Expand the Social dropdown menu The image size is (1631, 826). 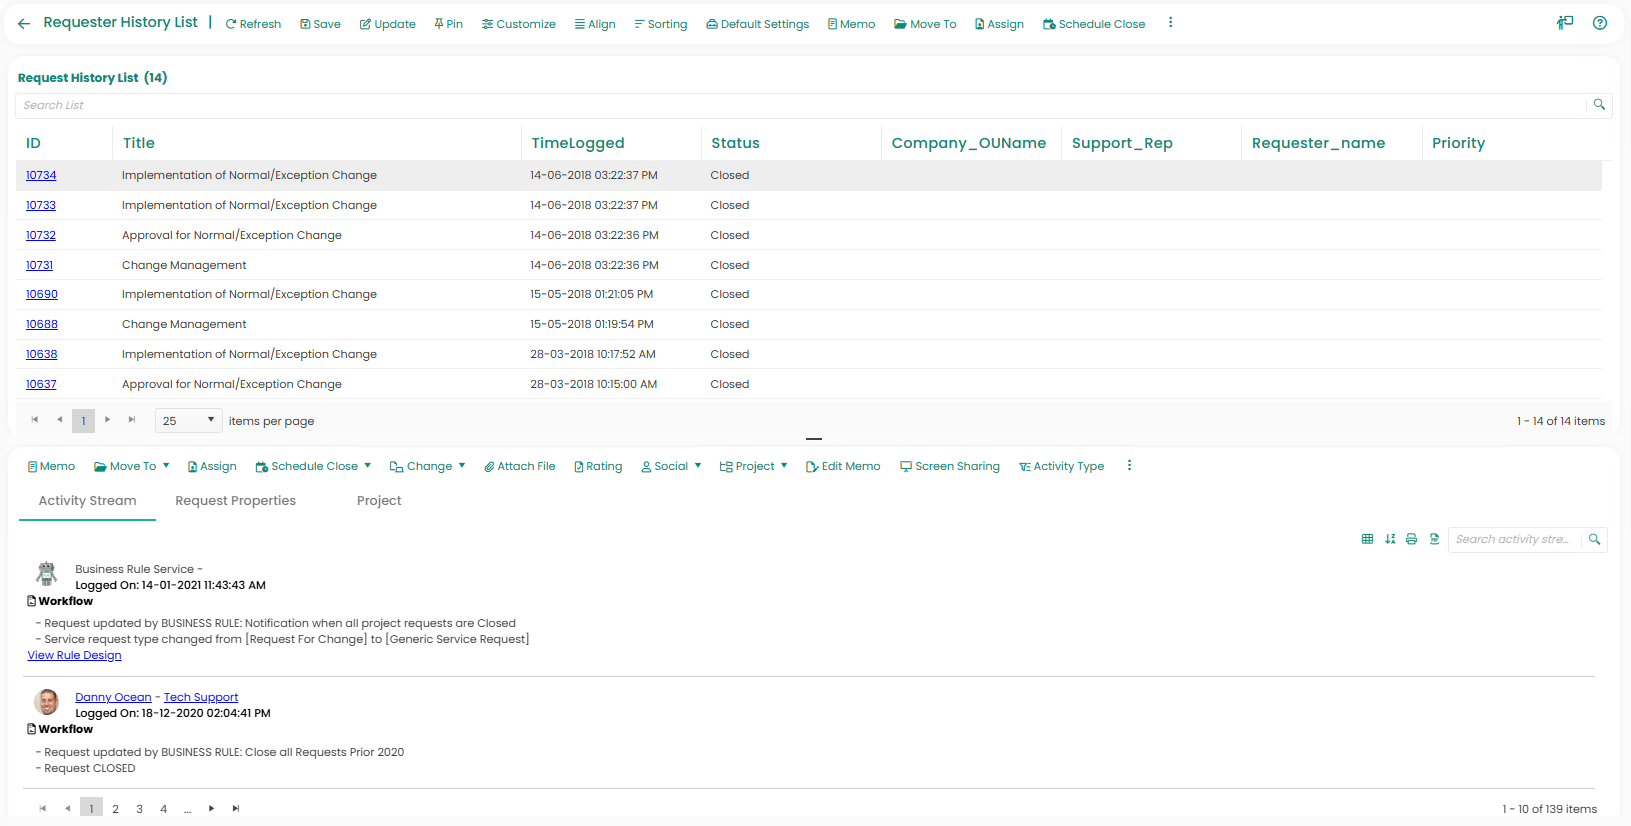click(x=698, y=466)
